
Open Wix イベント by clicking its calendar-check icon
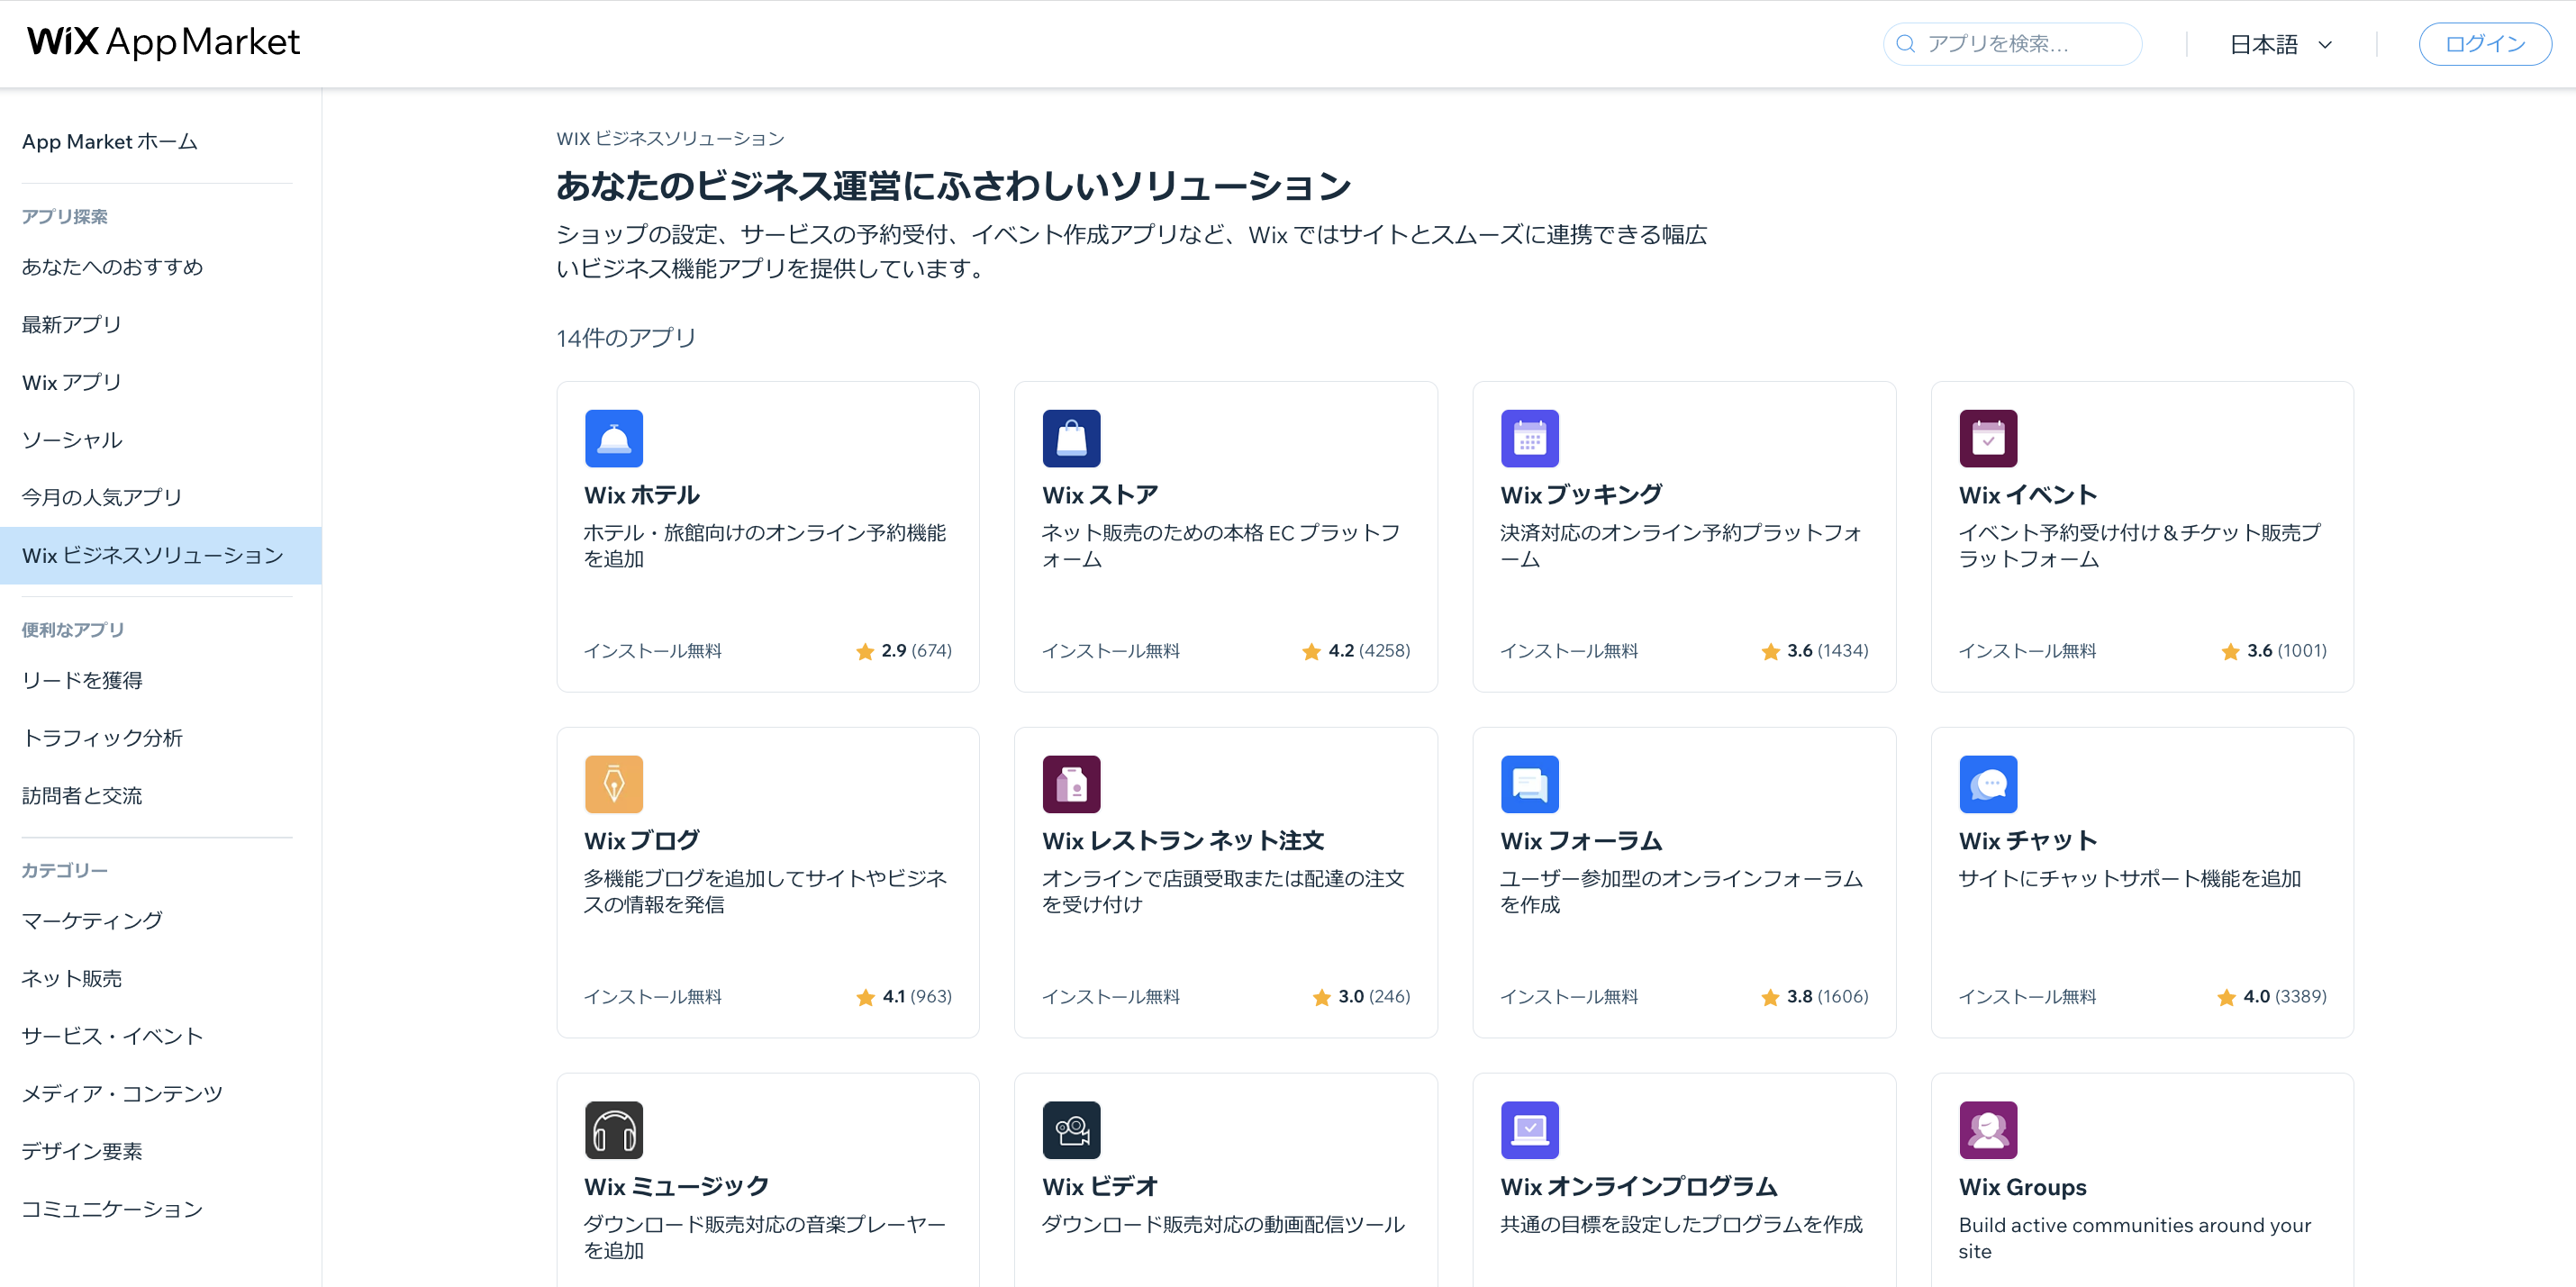pos(1988,438)
